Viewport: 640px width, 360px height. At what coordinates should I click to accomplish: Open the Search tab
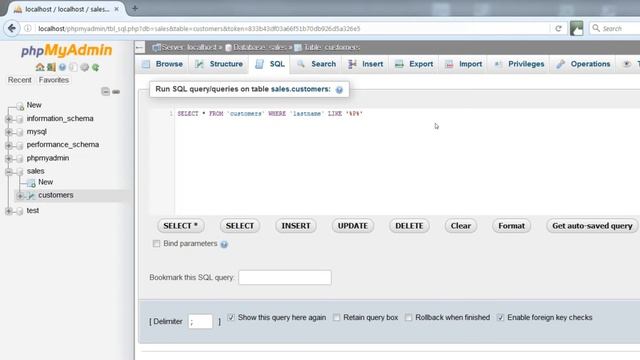click(x=317, y=64)
